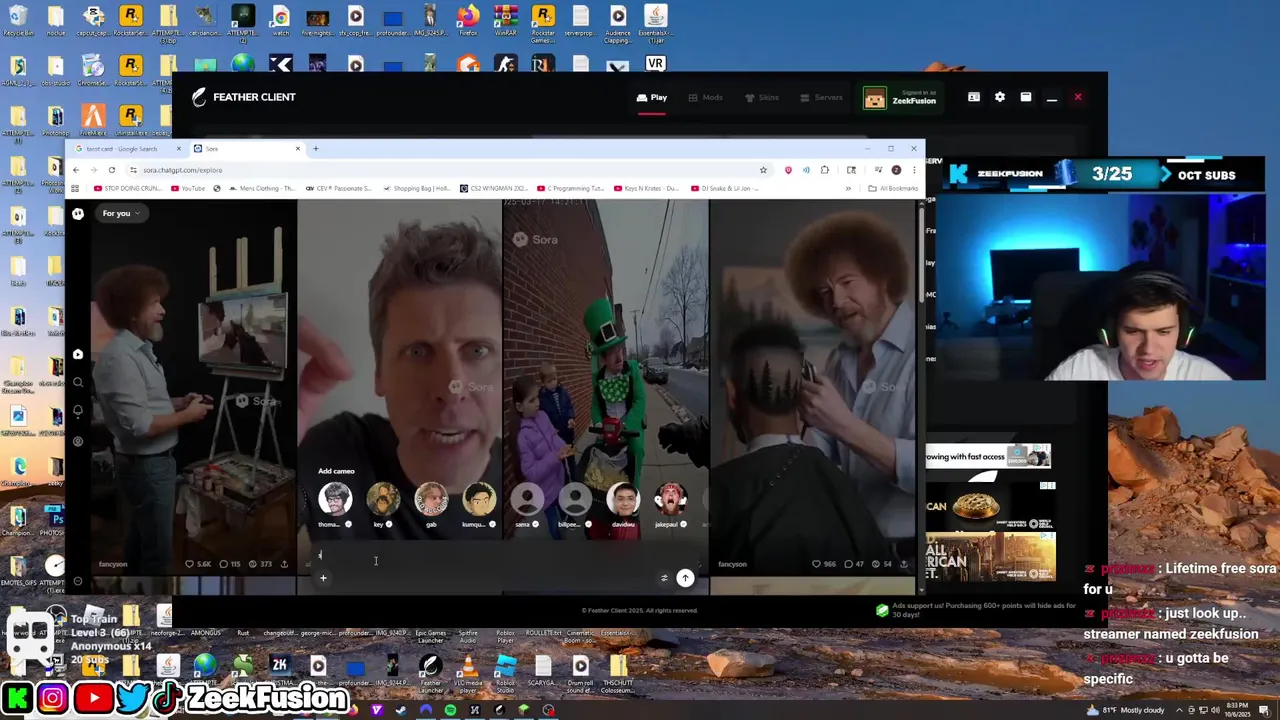Open the ZeekFusion account in Feather Client
The height and width of the screenshot is (720, 1280).
(x=901, y=98)
